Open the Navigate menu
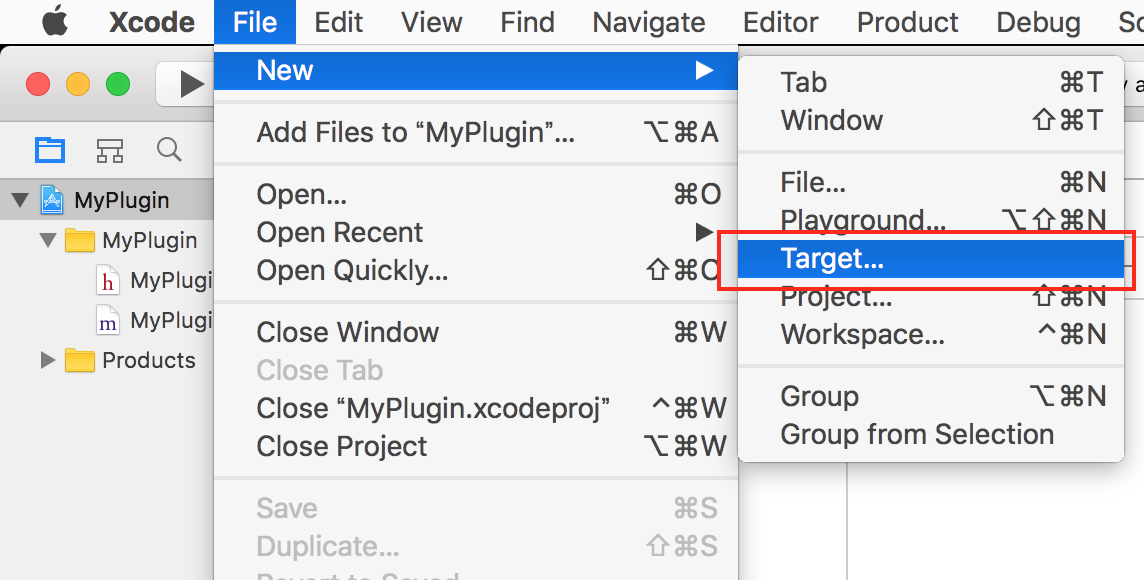 [x=649, y=22]
